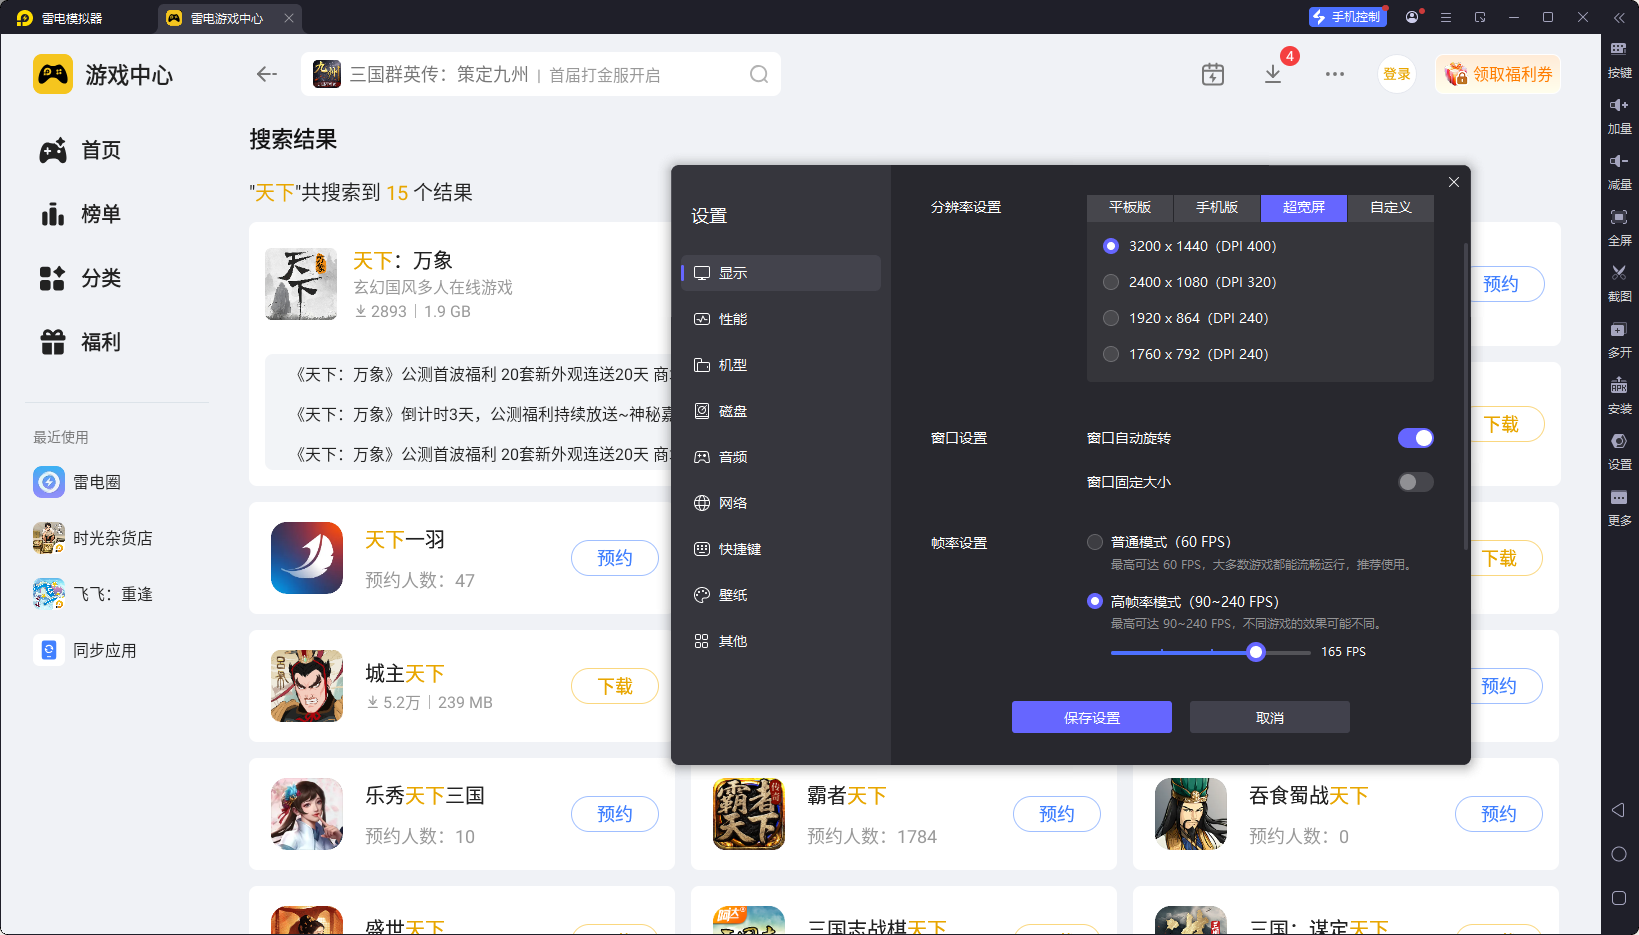Switch to the 手机版 resolution tab
The width and height of the screenshot is (1639, 935).
pyautogui.click(x=1217, y=207)
